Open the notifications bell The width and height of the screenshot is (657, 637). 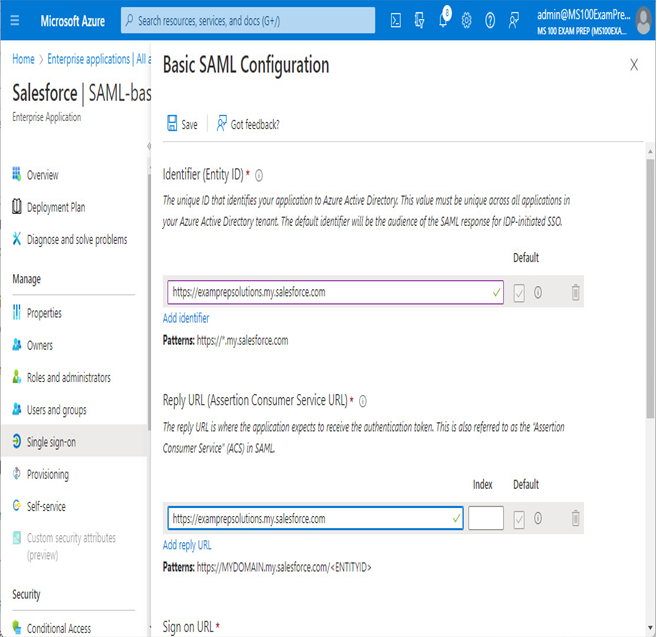pyautogui.click(x=443, y=18)
